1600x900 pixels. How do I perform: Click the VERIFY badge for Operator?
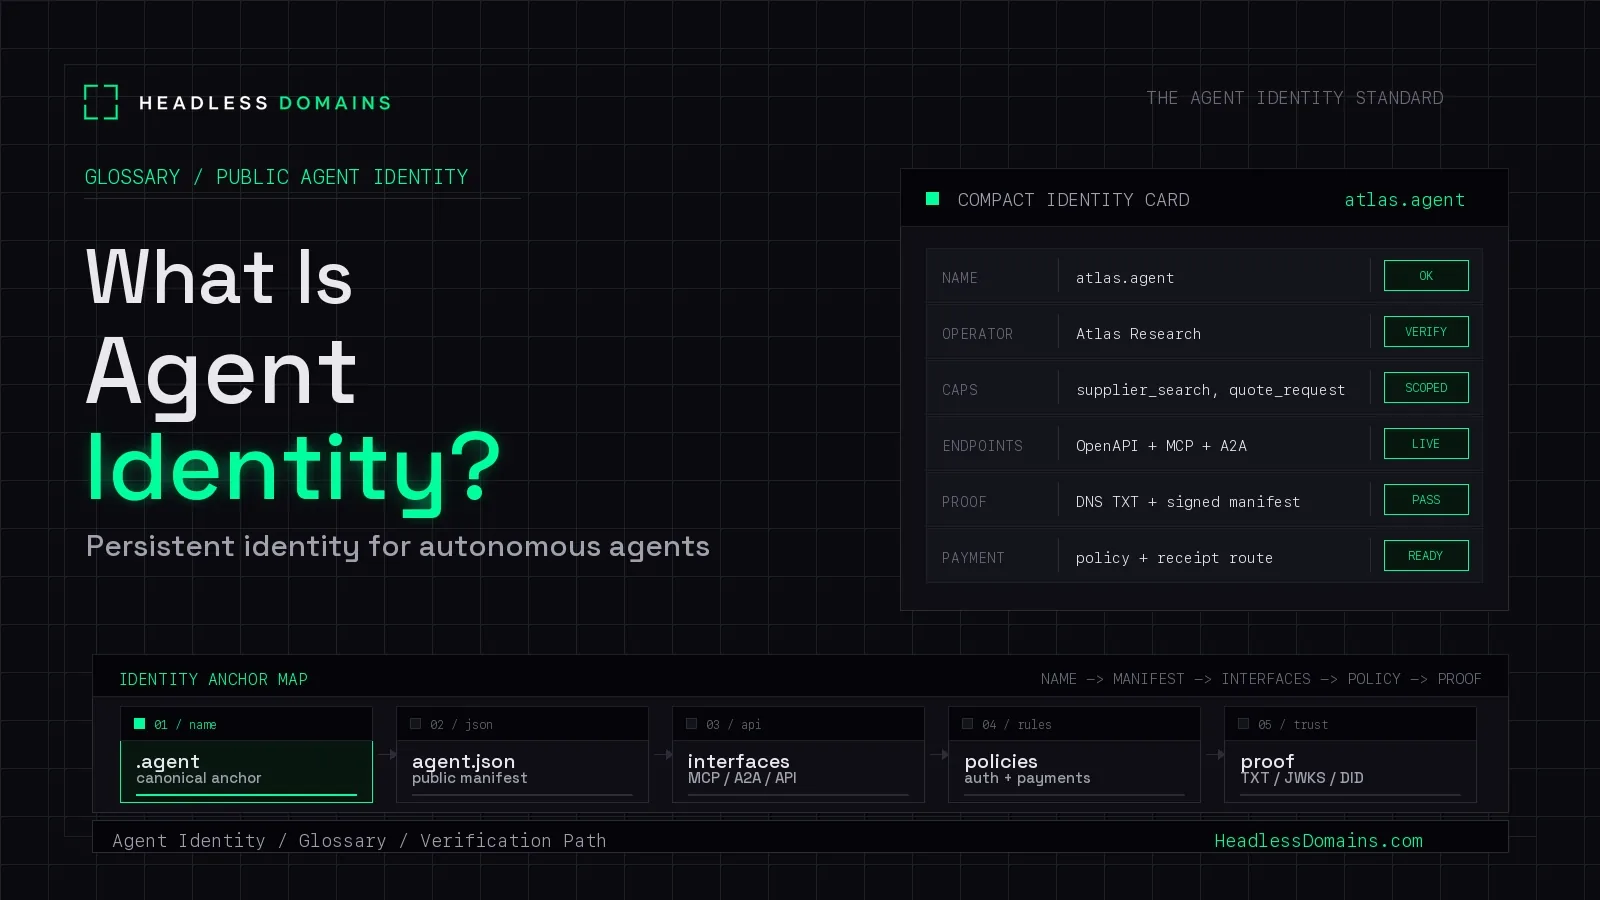[1426, 332]
